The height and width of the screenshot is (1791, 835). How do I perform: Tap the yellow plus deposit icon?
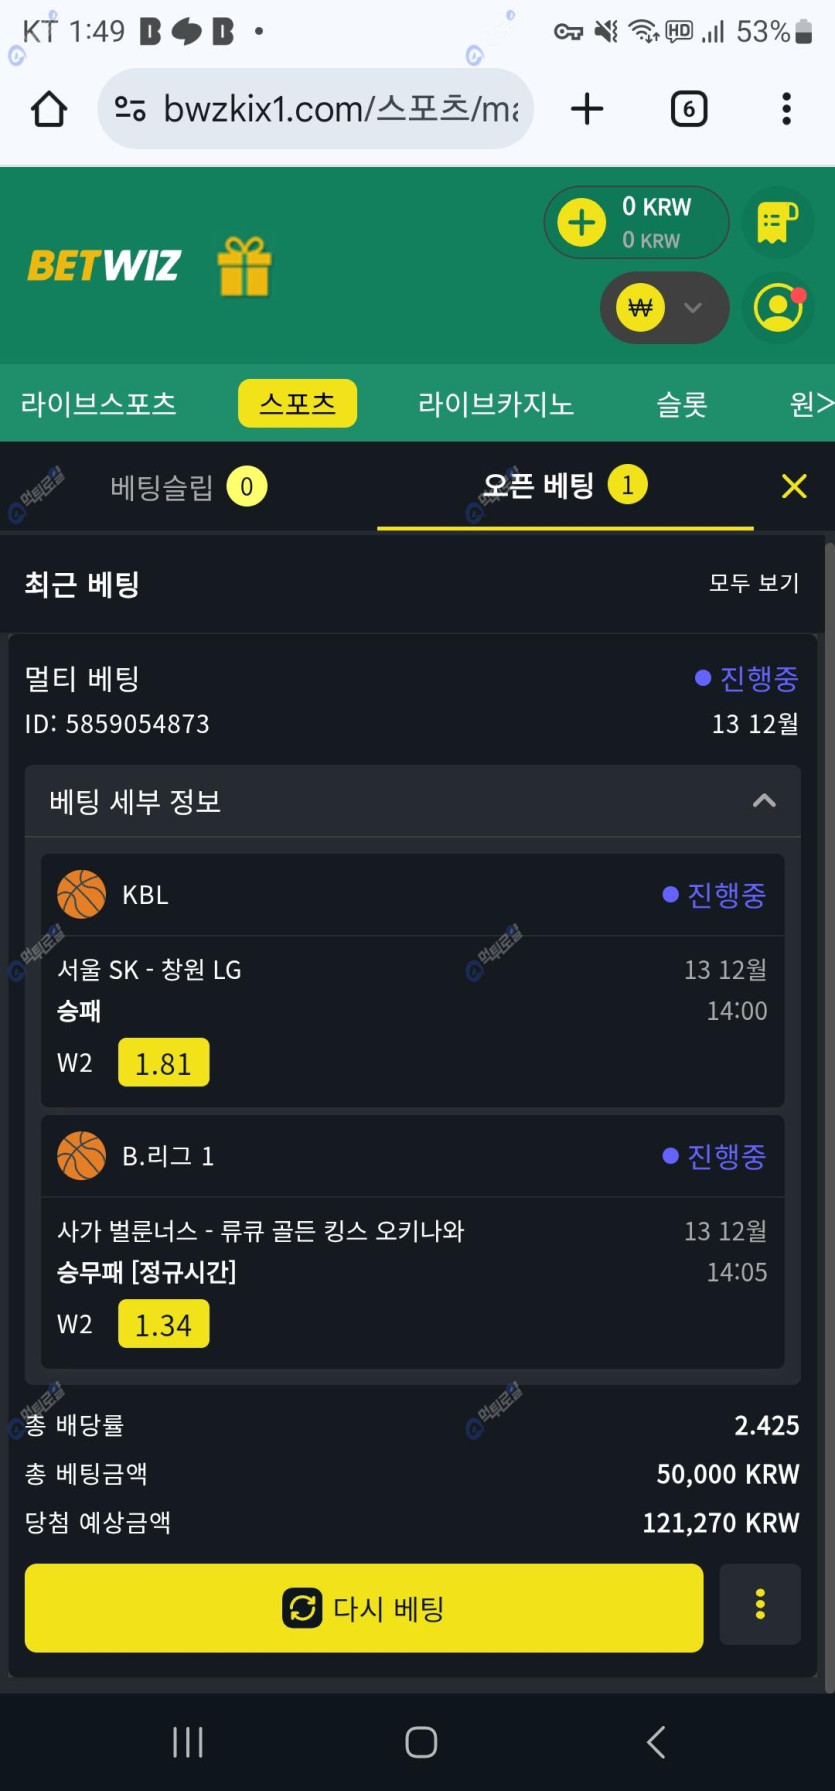(582, 222)
